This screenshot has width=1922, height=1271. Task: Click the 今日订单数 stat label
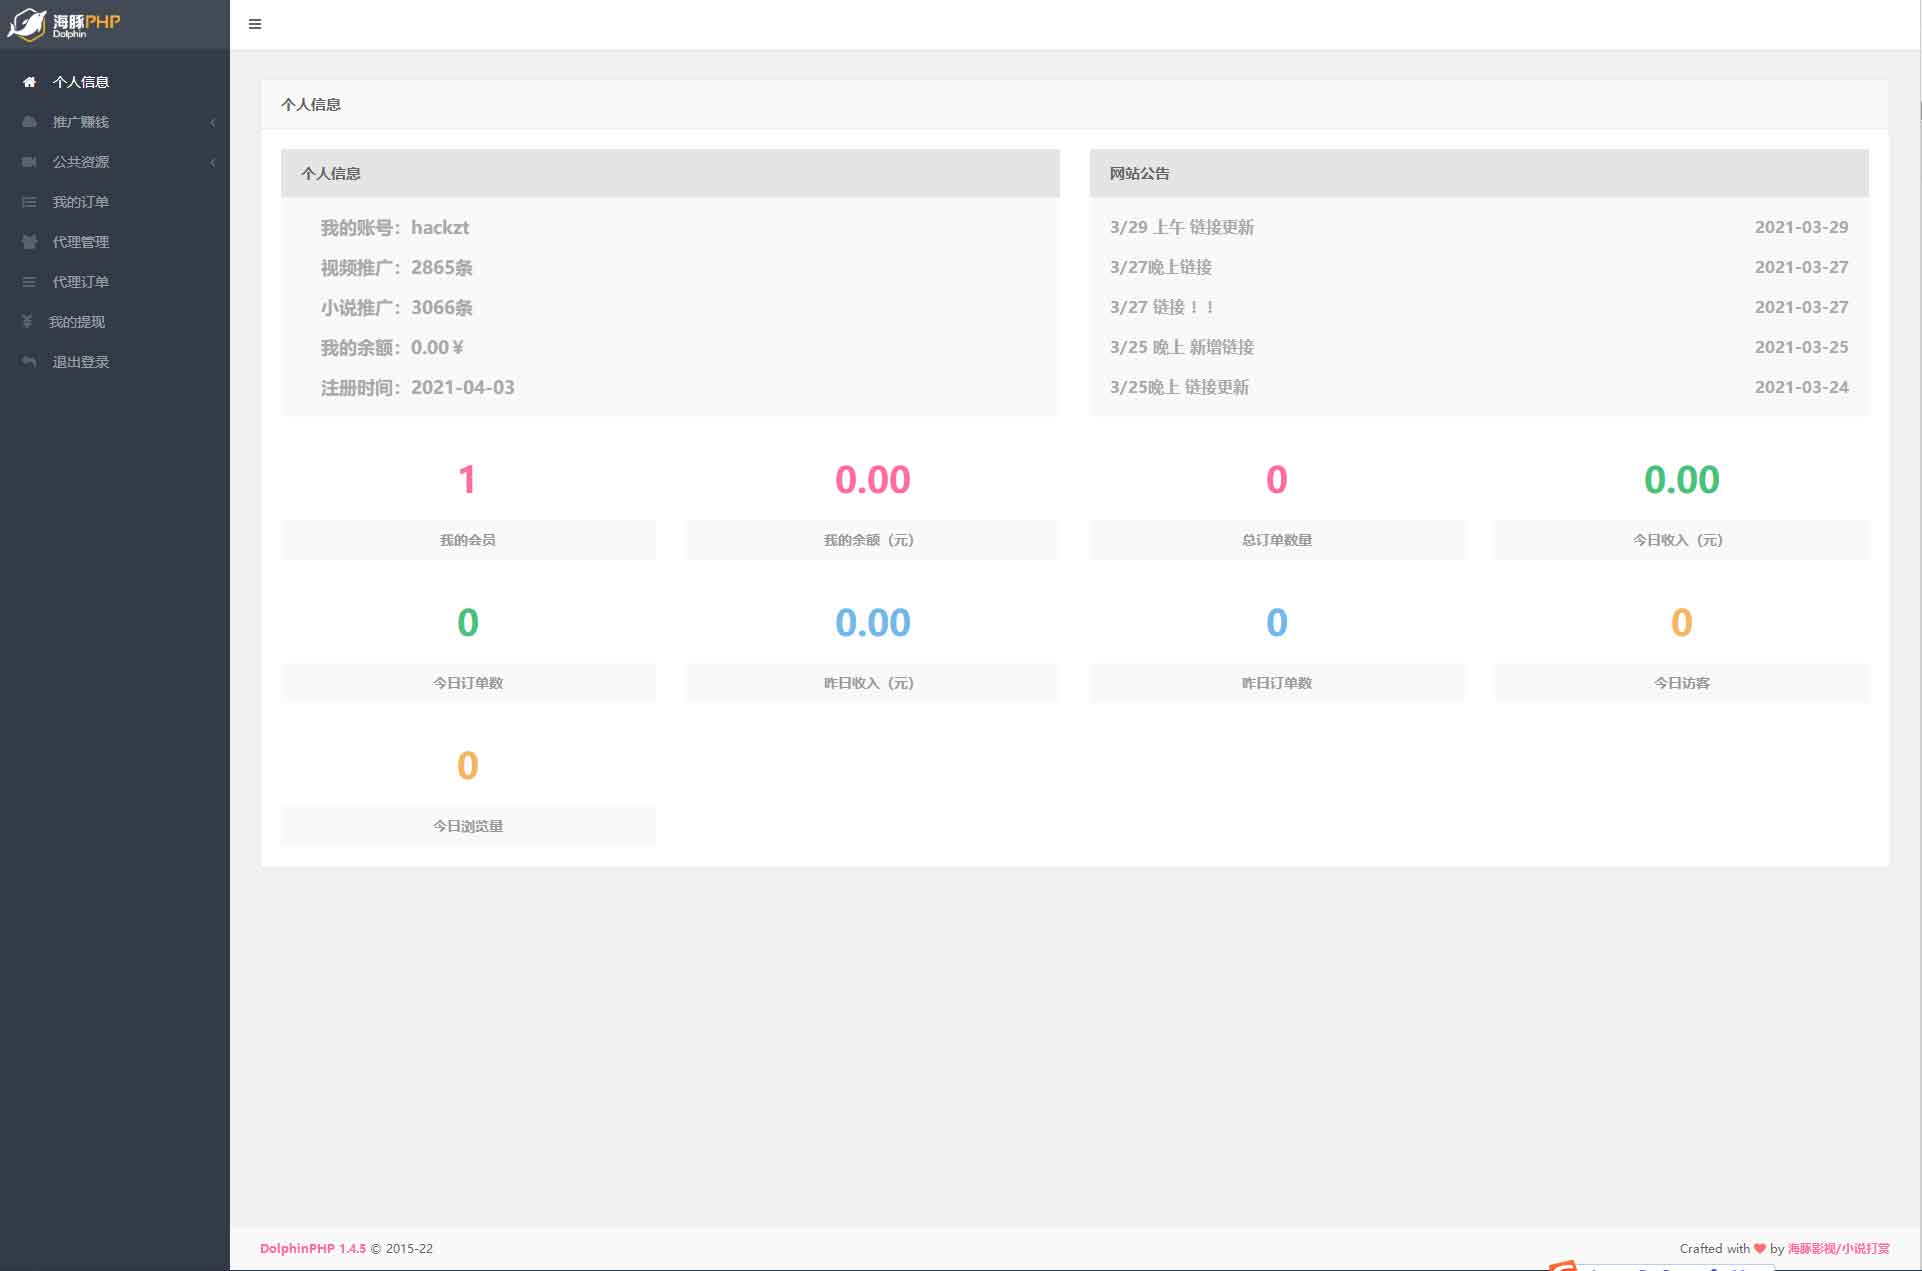pyautogui.click(x=468, y=683)
